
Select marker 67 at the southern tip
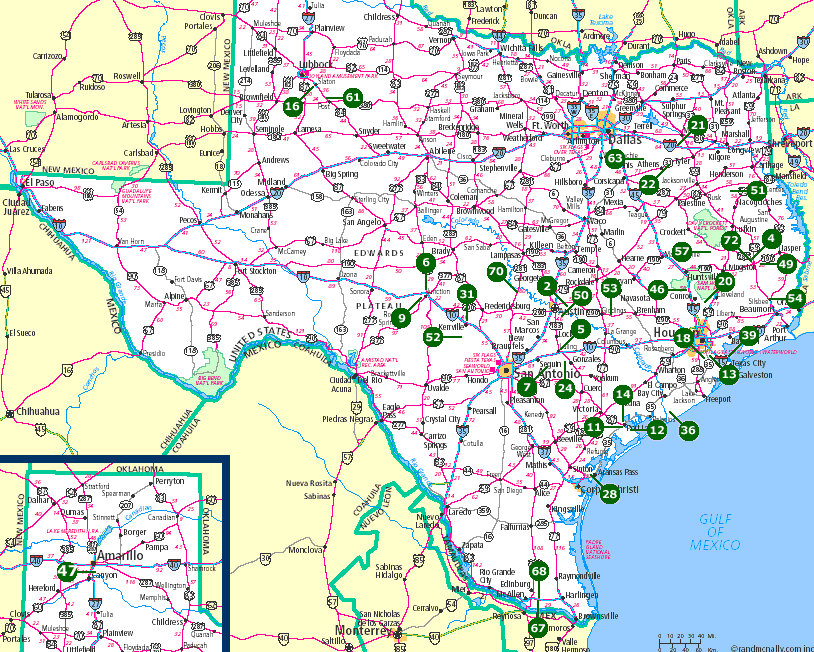pos(538,628)
